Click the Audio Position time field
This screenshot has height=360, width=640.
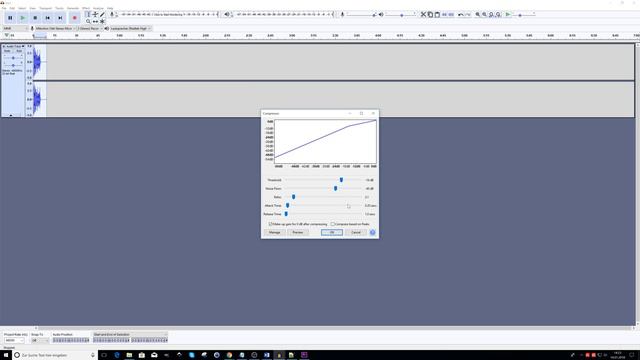pos(71,340)
